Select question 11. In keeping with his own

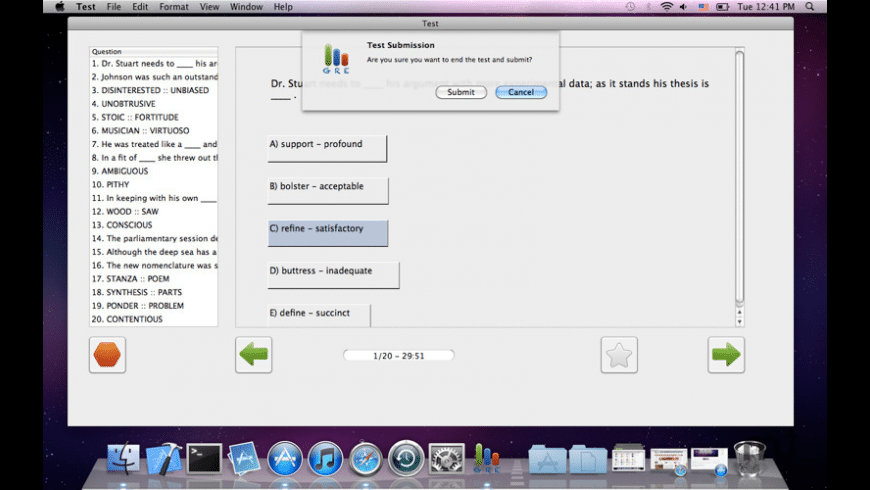click(x=154, y=198)
